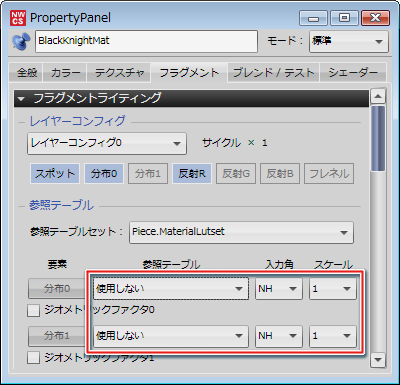Select the フラグメント tab

189,72
